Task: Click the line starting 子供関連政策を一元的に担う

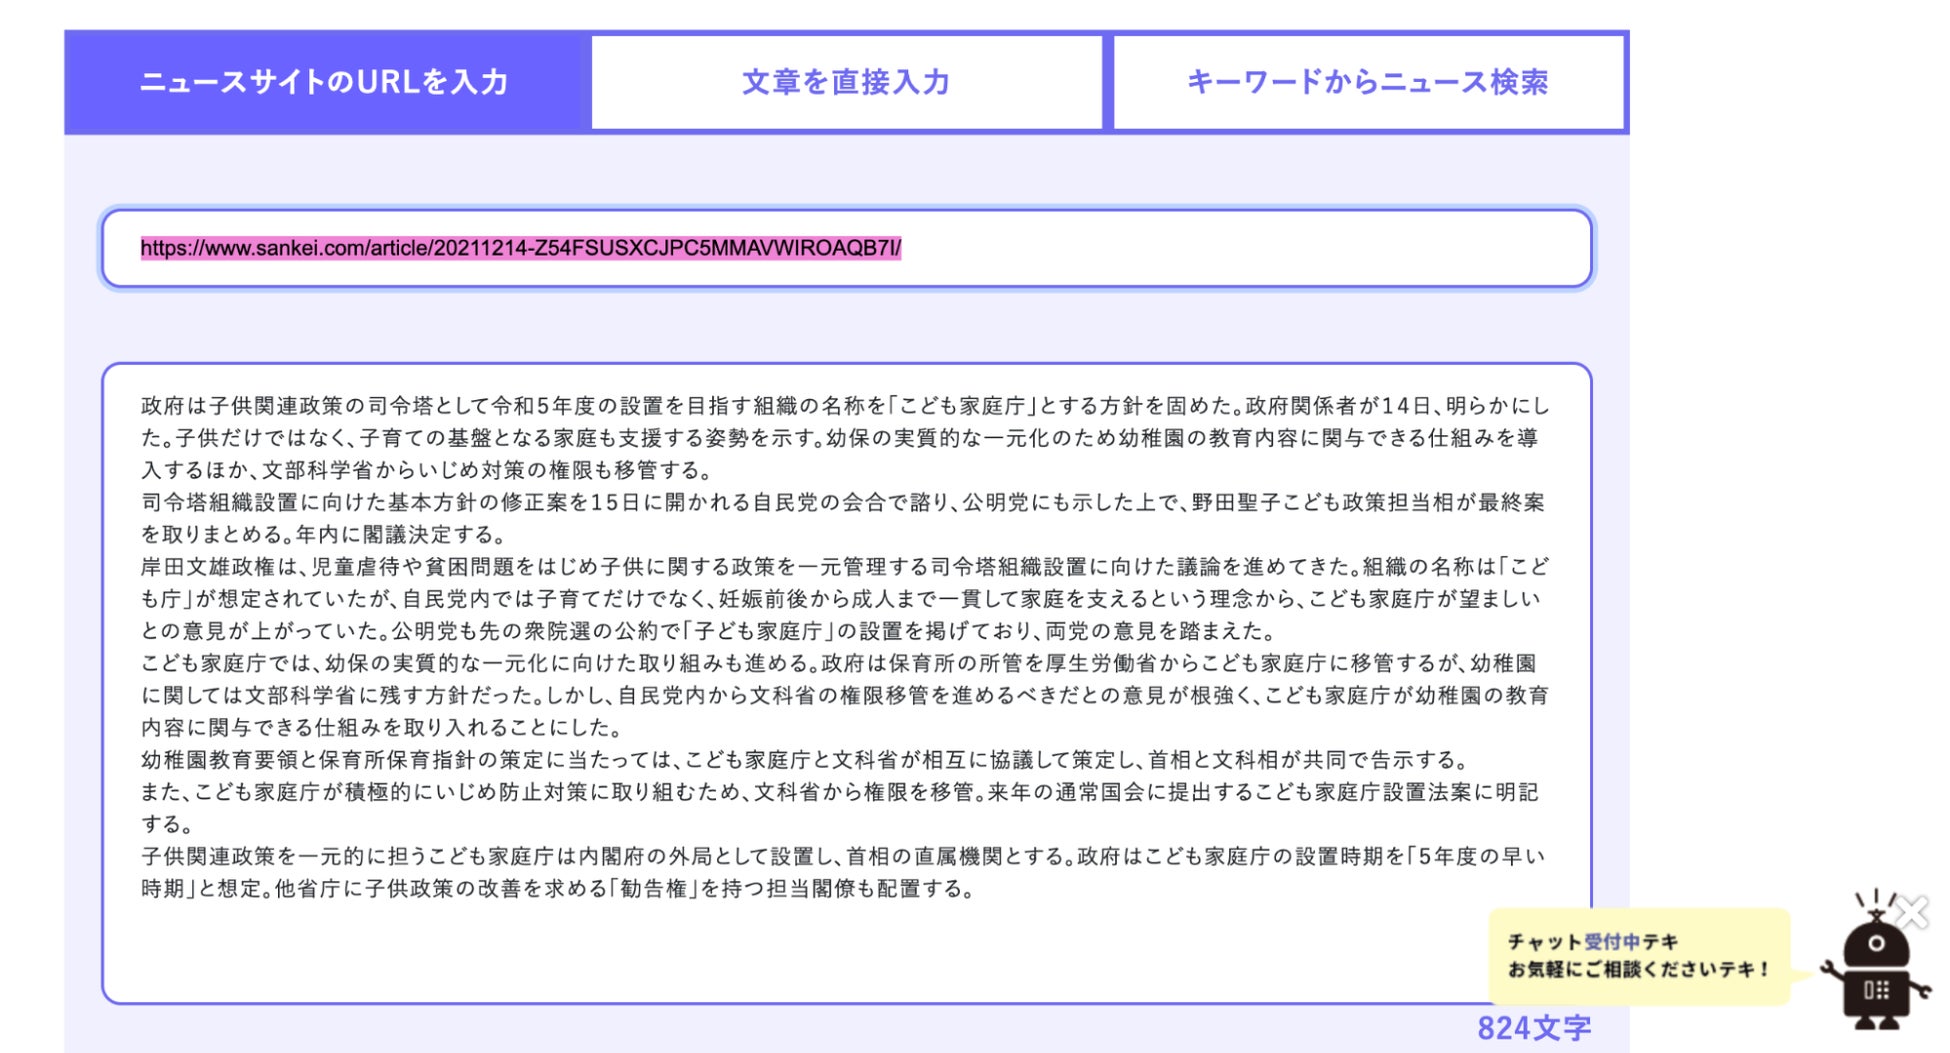Action: [x=843, y=856]
